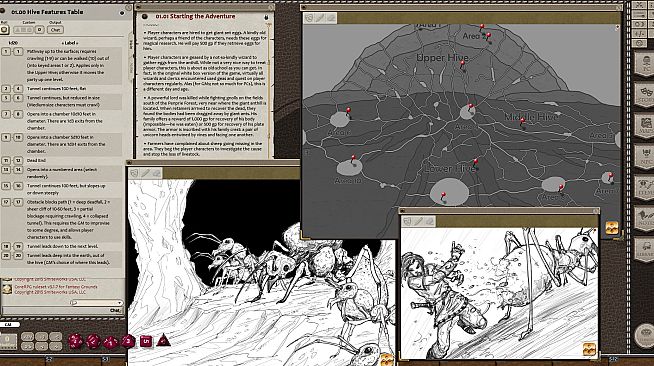The image size is (654, 366).
Task: Pick the d10 die
Action: point(111,342)
